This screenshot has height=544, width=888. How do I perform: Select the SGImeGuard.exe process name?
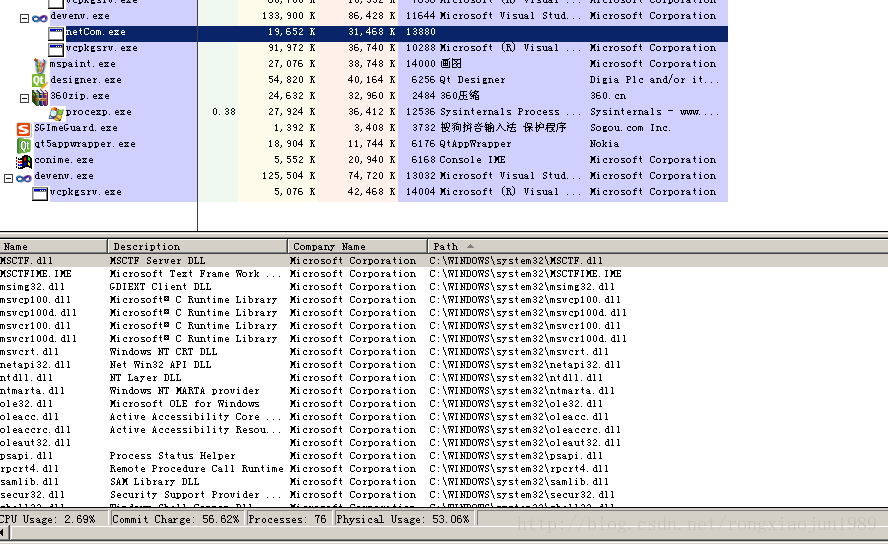[x=76, y=128]
